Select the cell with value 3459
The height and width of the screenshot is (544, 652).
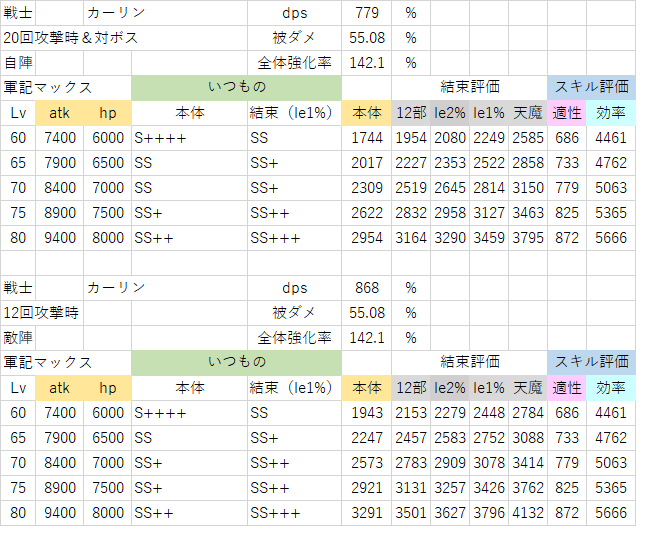[x=489, y=238]
